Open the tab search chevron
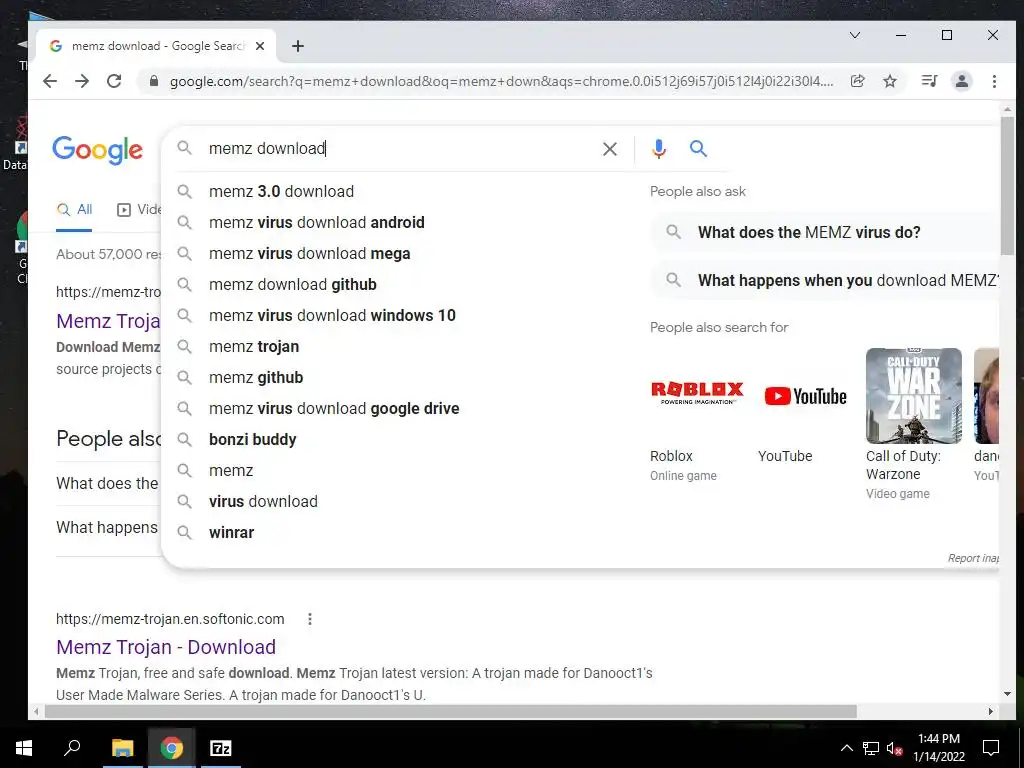 pos(855,35)
